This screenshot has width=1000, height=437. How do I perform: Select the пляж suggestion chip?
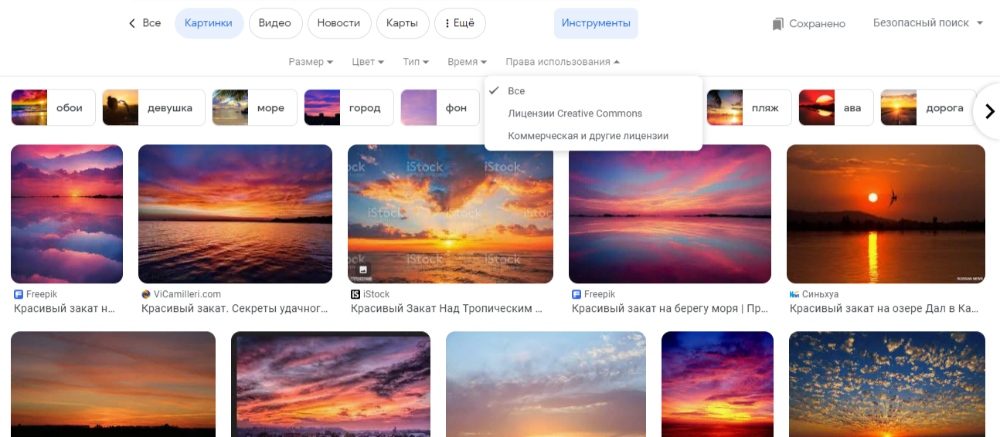(x=749, y=108)
